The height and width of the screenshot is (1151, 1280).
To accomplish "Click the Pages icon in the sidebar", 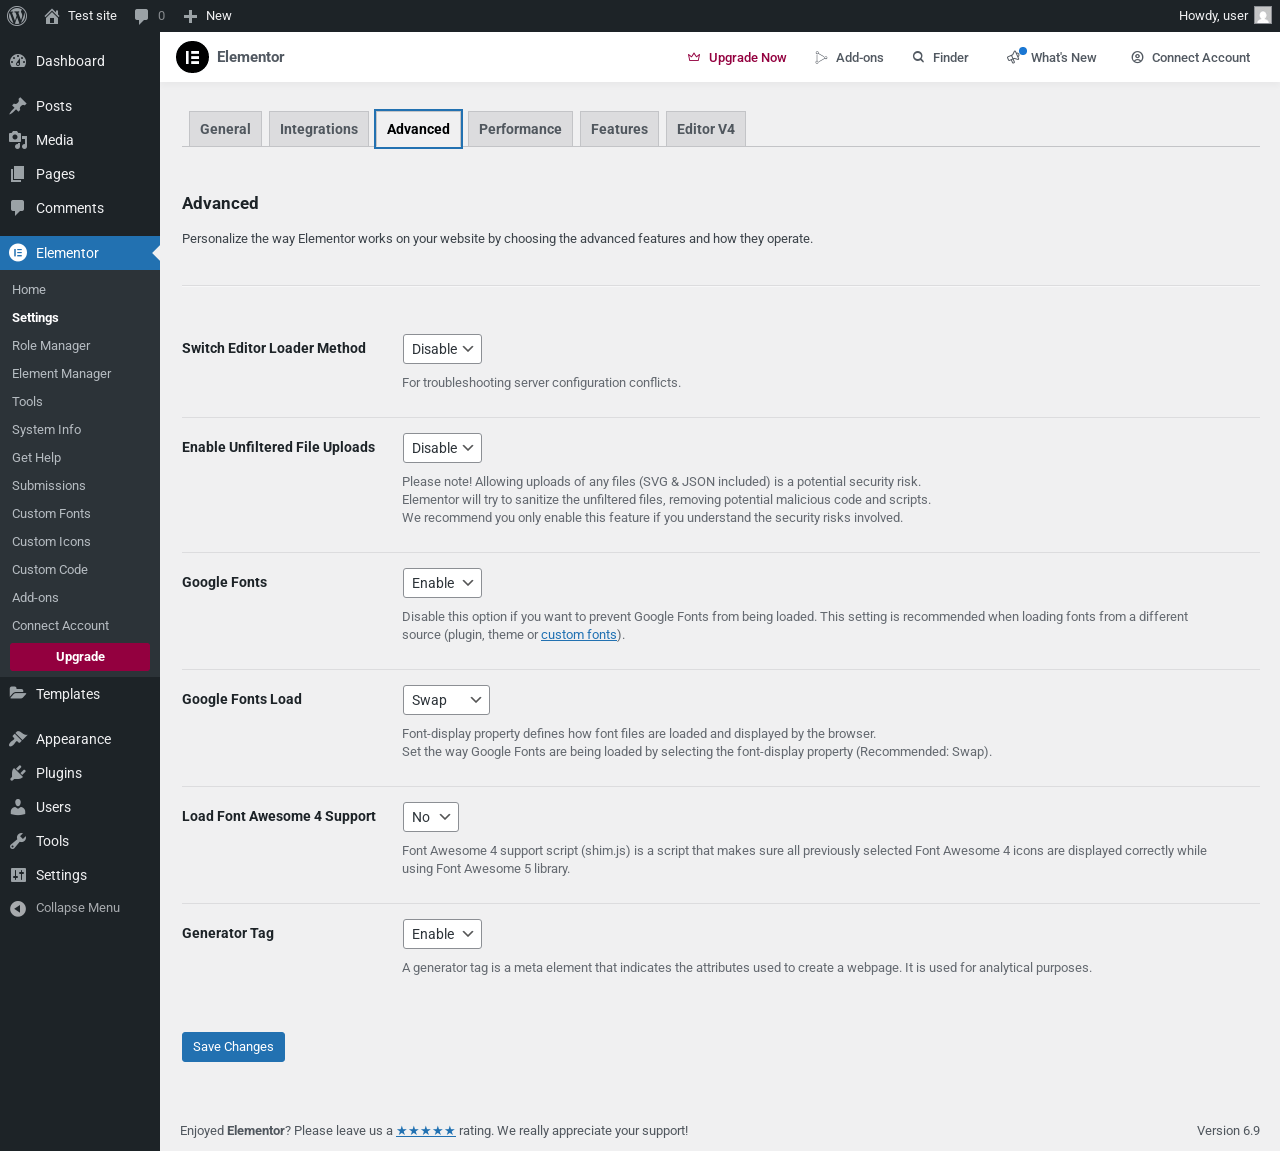I will pos(18,174).
